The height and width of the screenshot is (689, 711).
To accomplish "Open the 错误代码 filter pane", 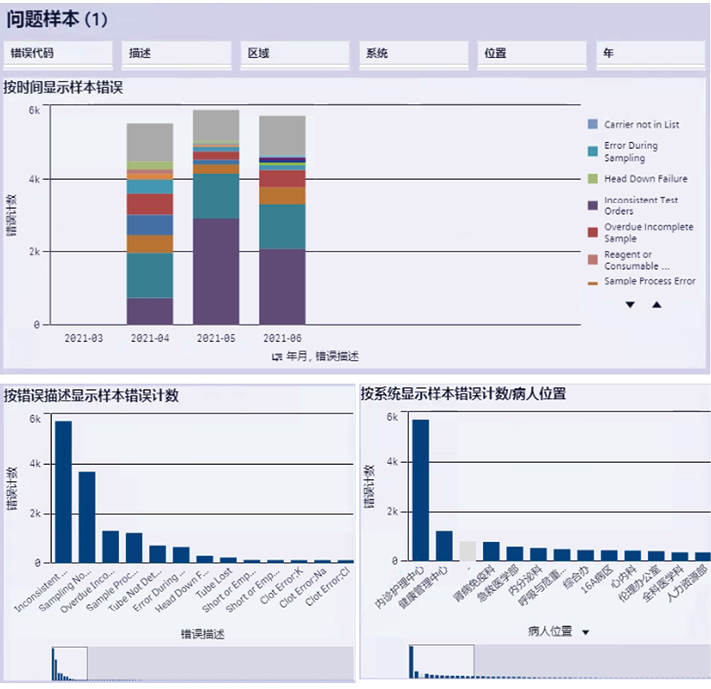I will pyautogui.click(x=57, y=53).
